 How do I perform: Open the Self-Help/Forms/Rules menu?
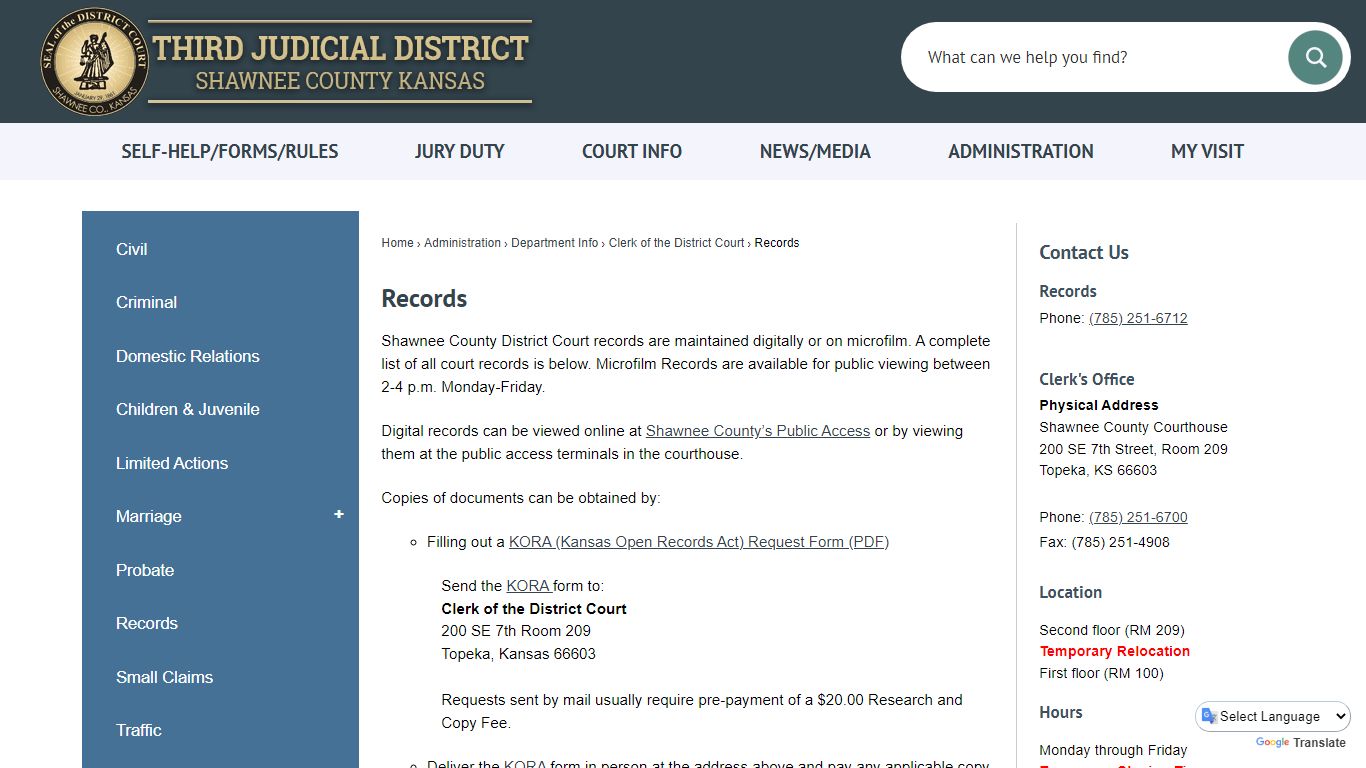[x=230, y=152]
